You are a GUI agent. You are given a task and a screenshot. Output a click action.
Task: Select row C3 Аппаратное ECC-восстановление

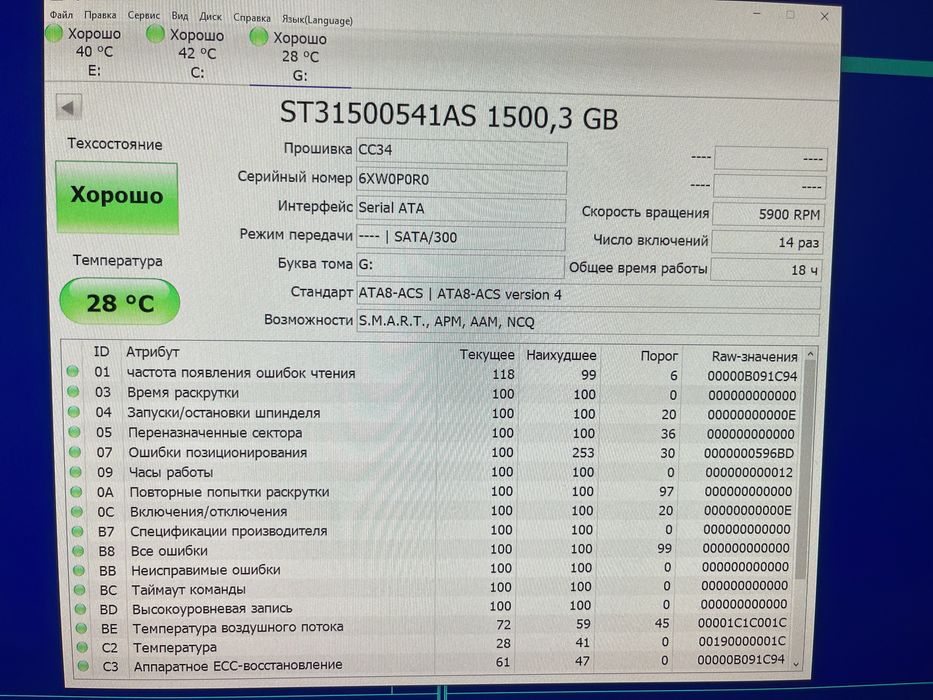[433, 665]
